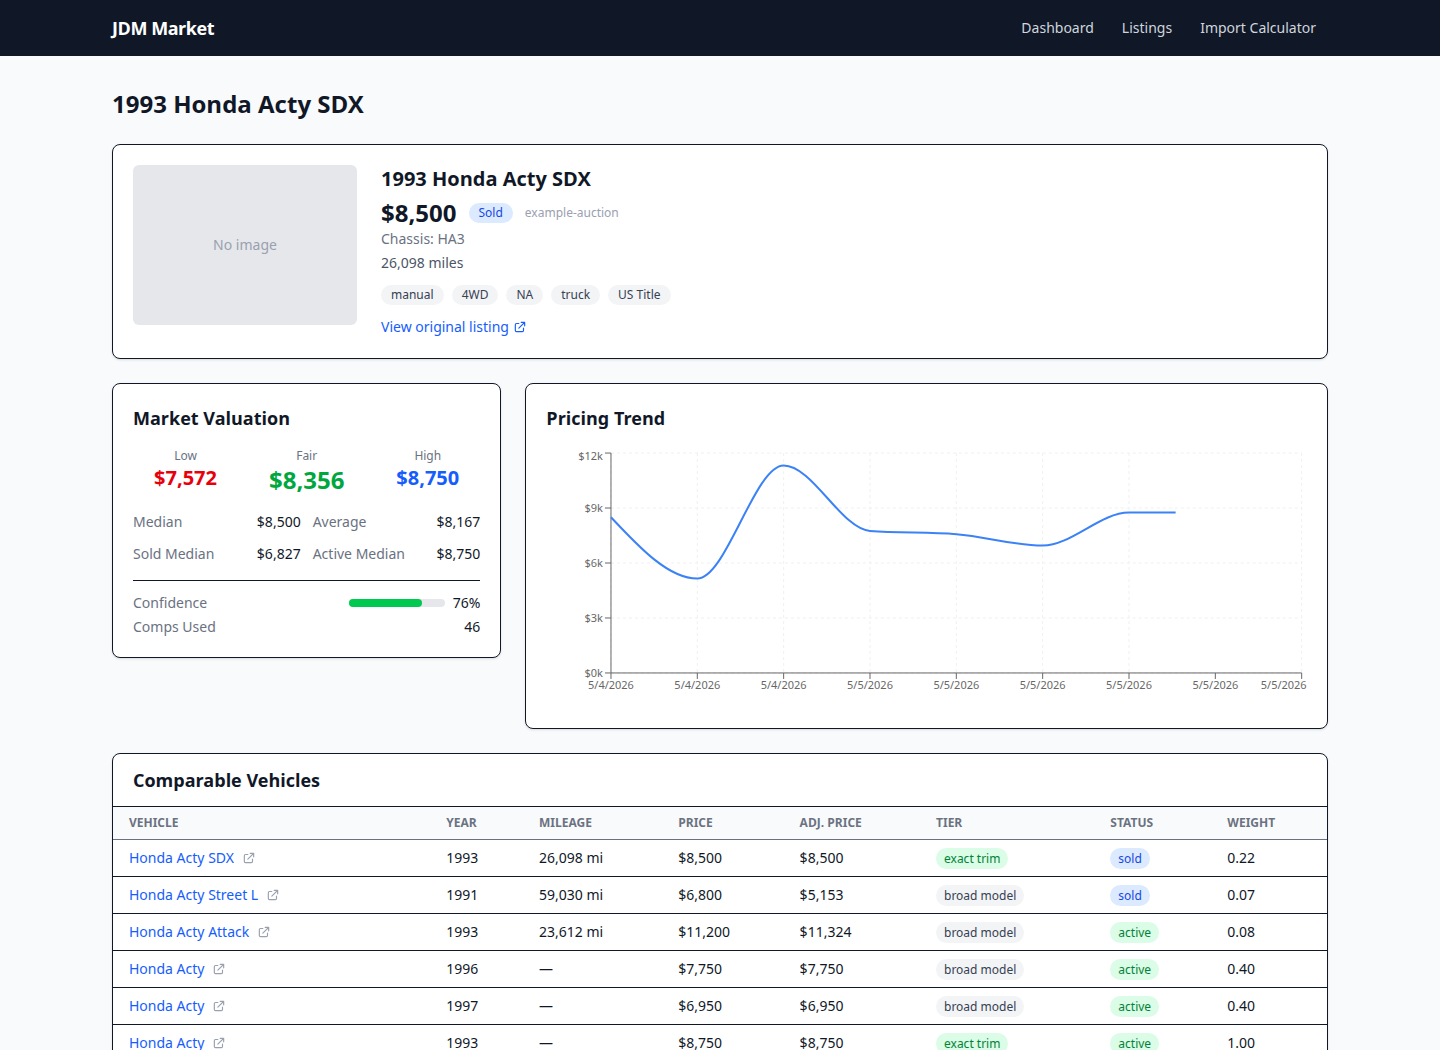Click the High value $8,750 in Market Valuation
This screenshot has height=1050, width=1440.
point(427,478)
